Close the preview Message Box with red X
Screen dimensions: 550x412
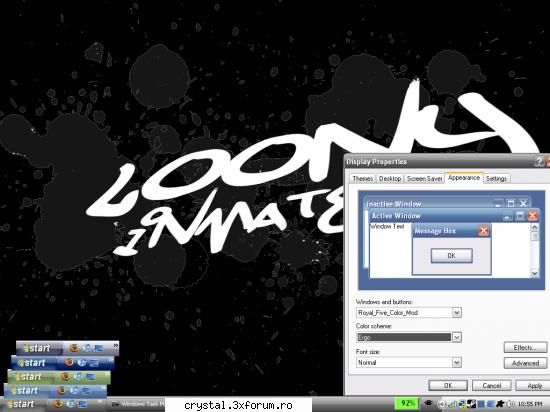point(483,231)
